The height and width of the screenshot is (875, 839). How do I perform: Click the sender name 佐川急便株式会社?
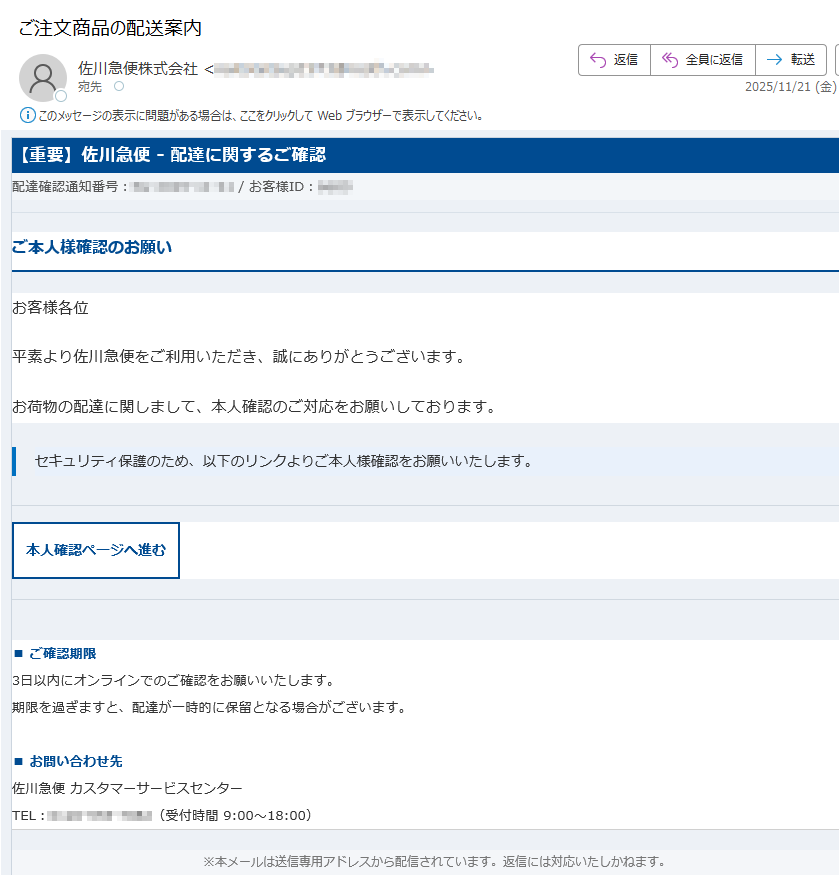pyautogui.click(x=138, y=69)
